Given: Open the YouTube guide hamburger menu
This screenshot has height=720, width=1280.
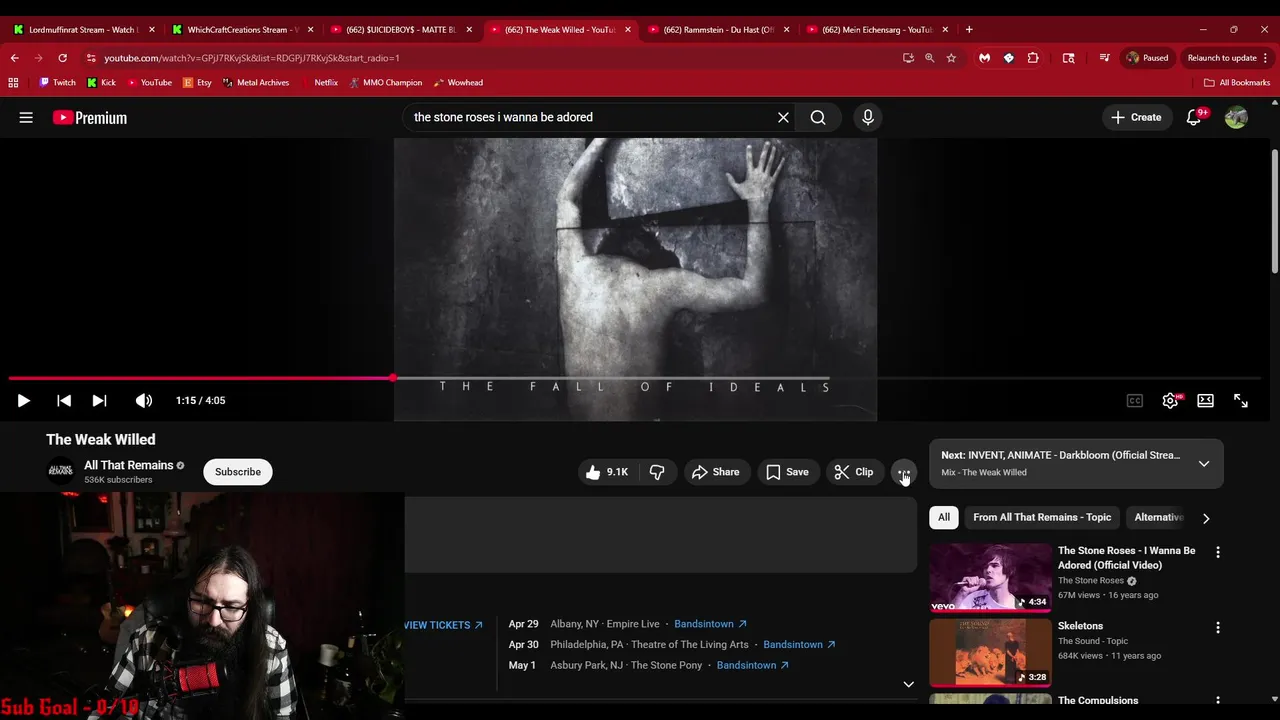Looking at the screenshot, I should click(x=26, y=118).
